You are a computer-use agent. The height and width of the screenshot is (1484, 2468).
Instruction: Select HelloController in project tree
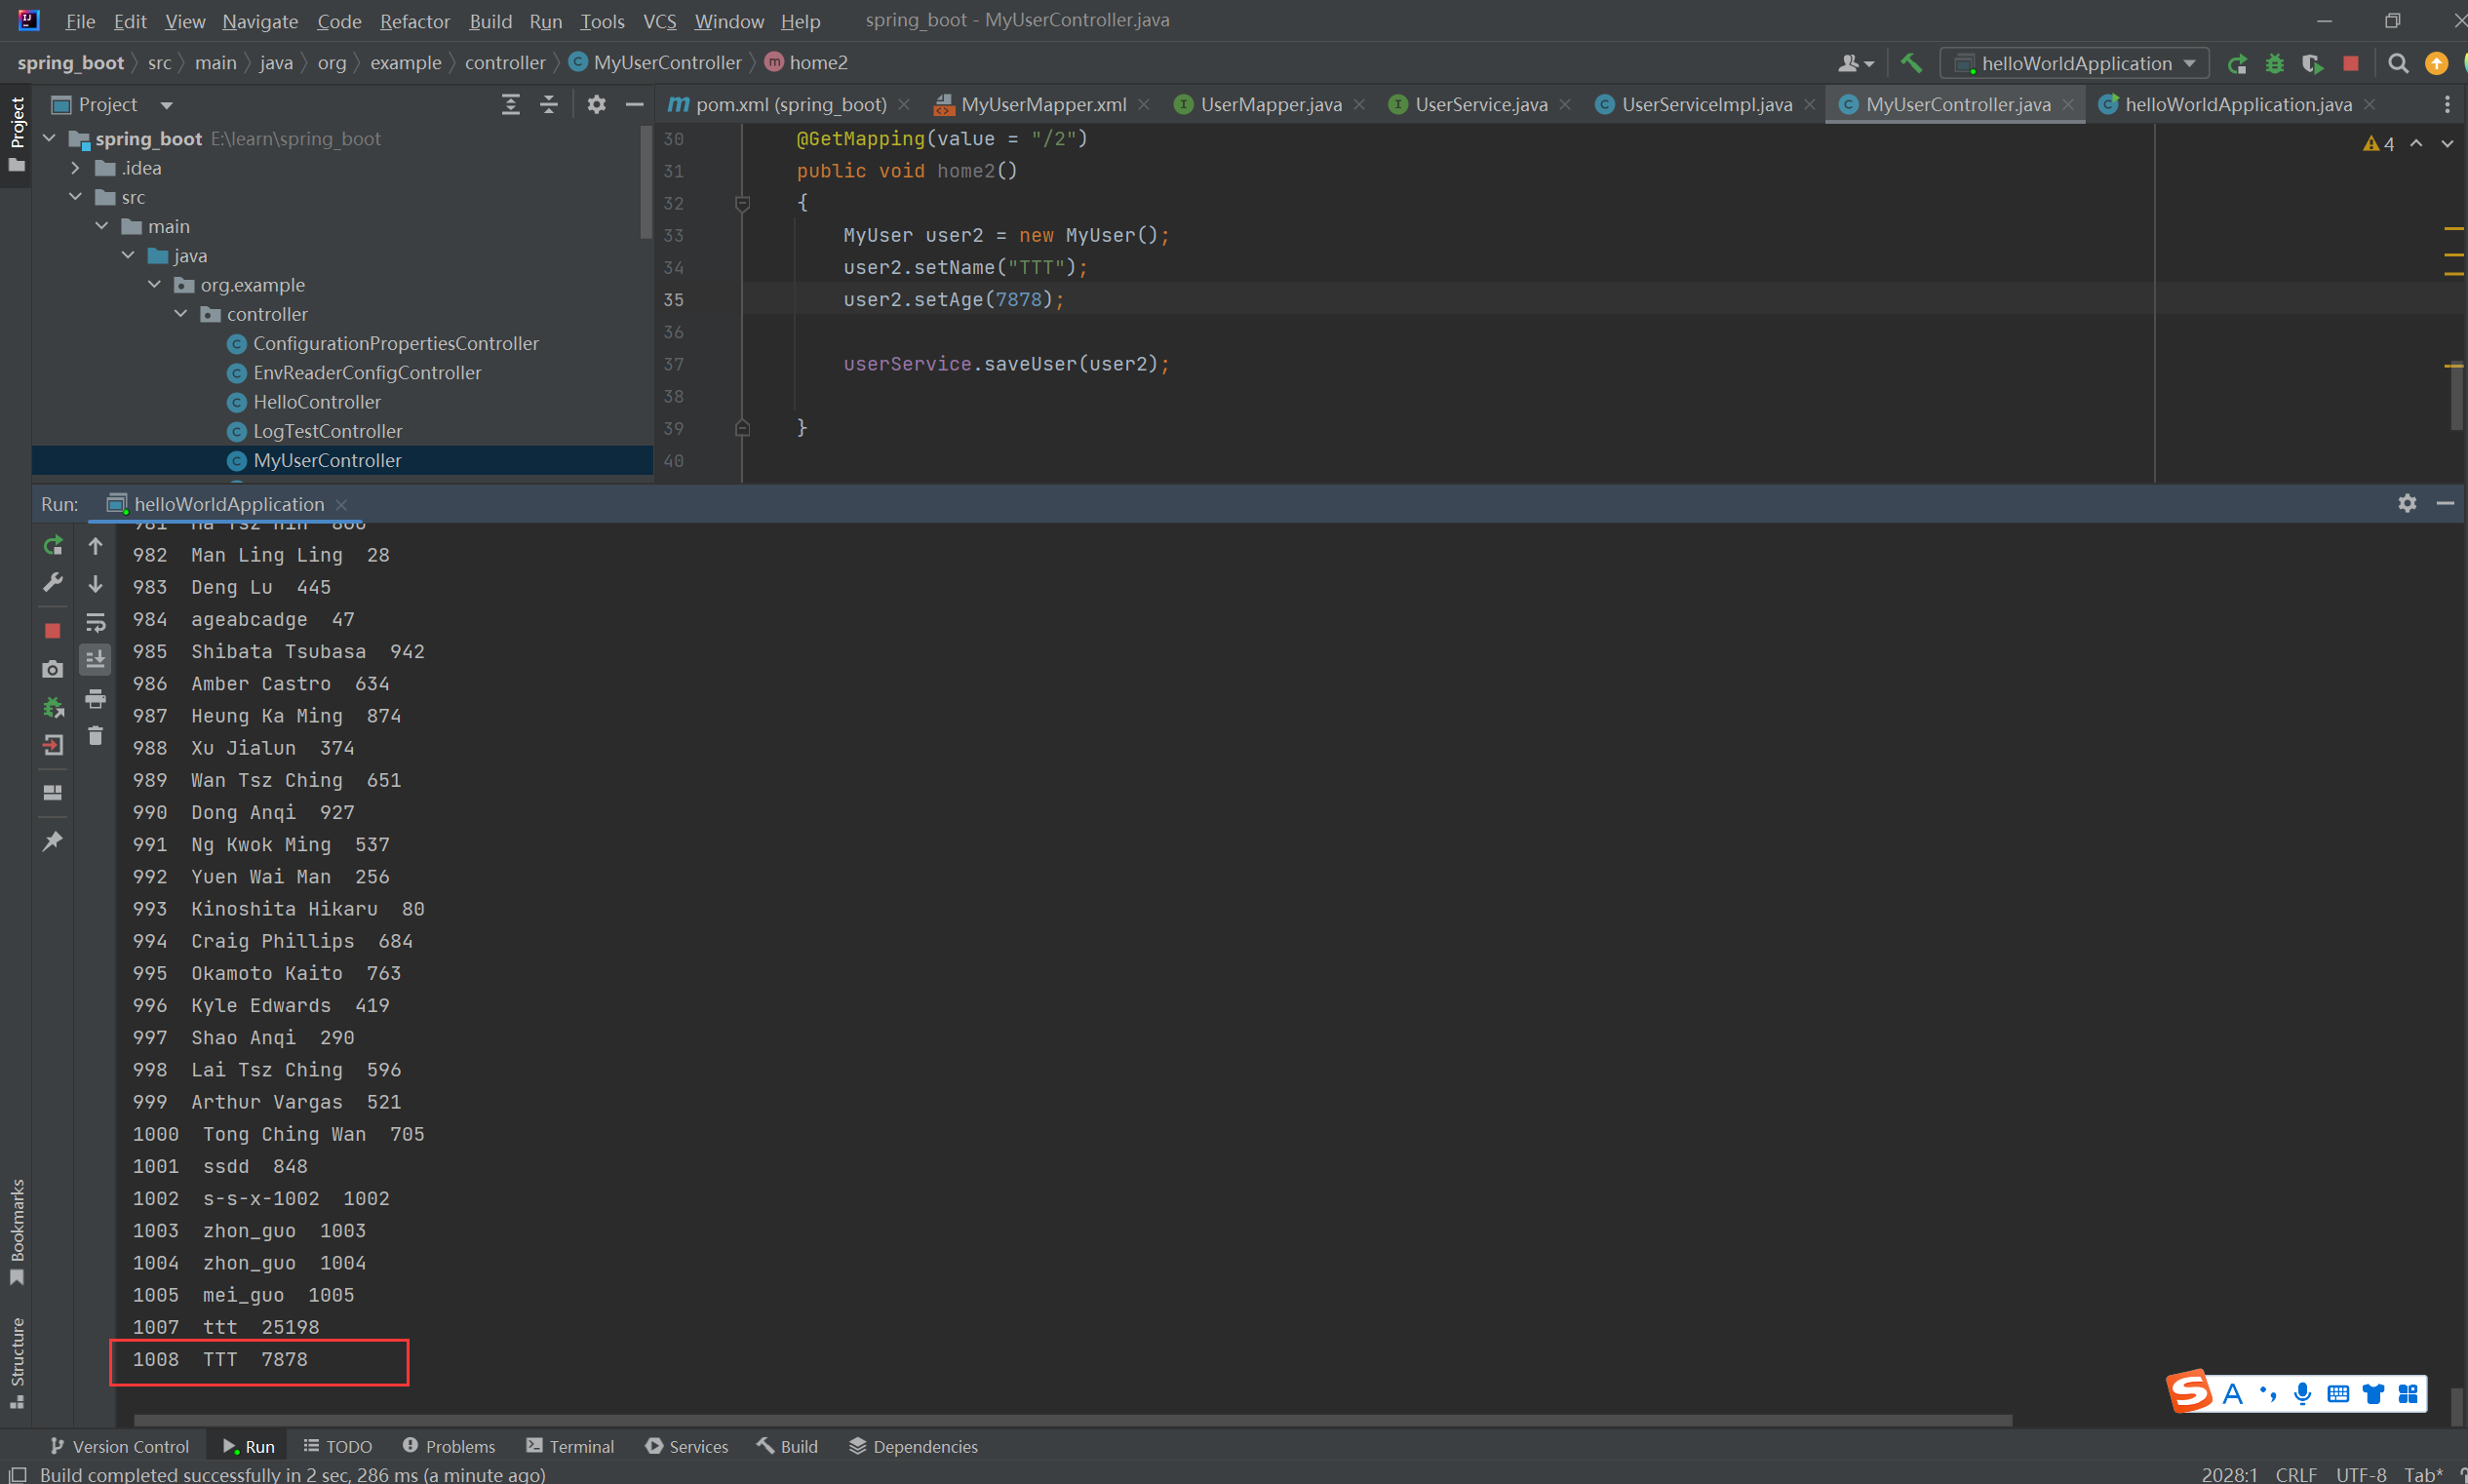click(x=316, y=402)
